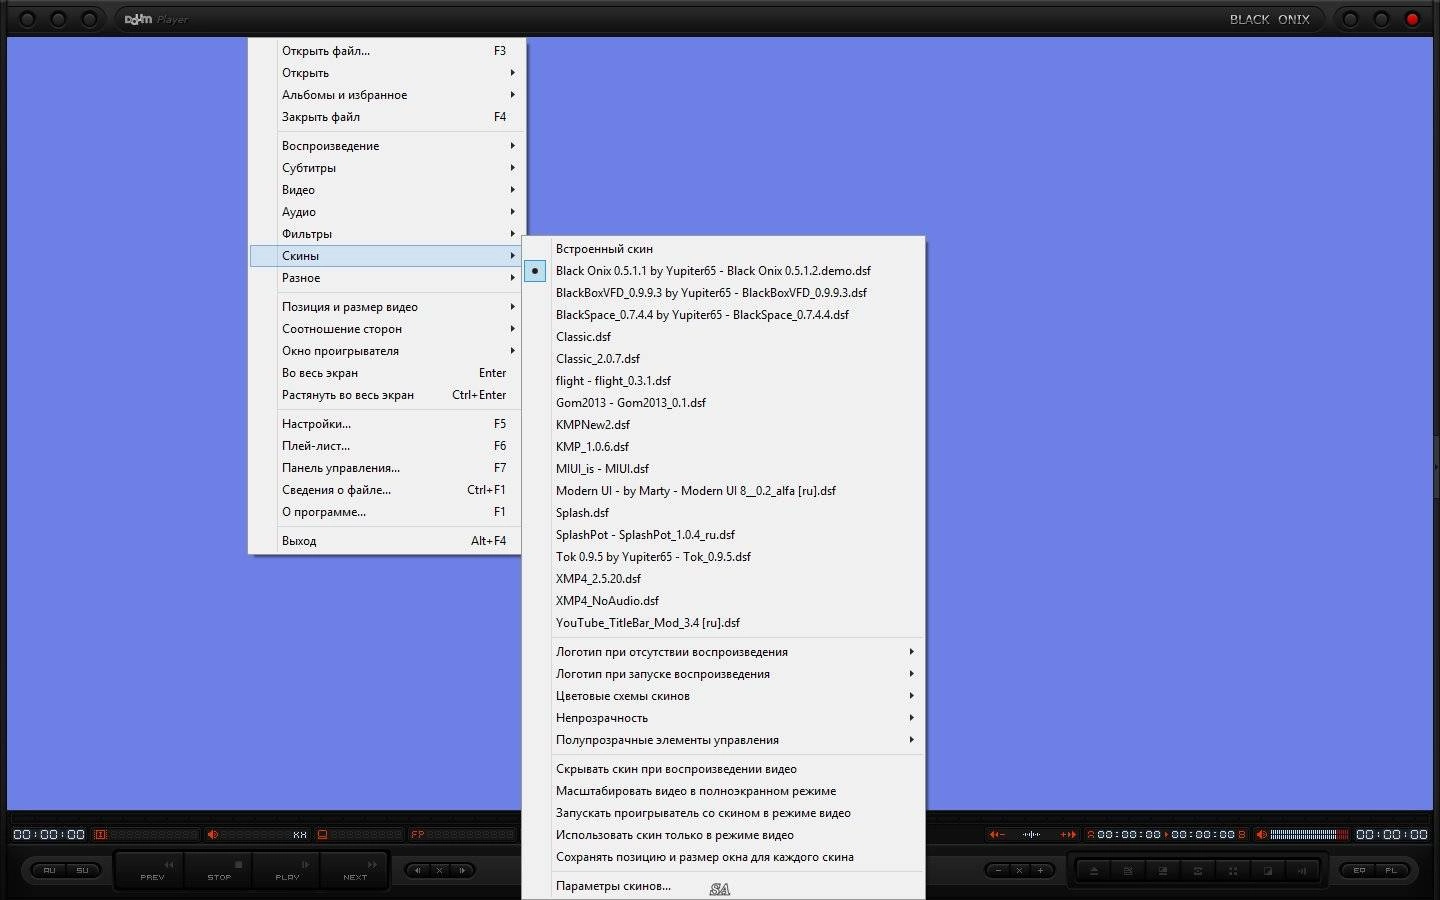Set the B repeat point marker

tap(1242, 834)
